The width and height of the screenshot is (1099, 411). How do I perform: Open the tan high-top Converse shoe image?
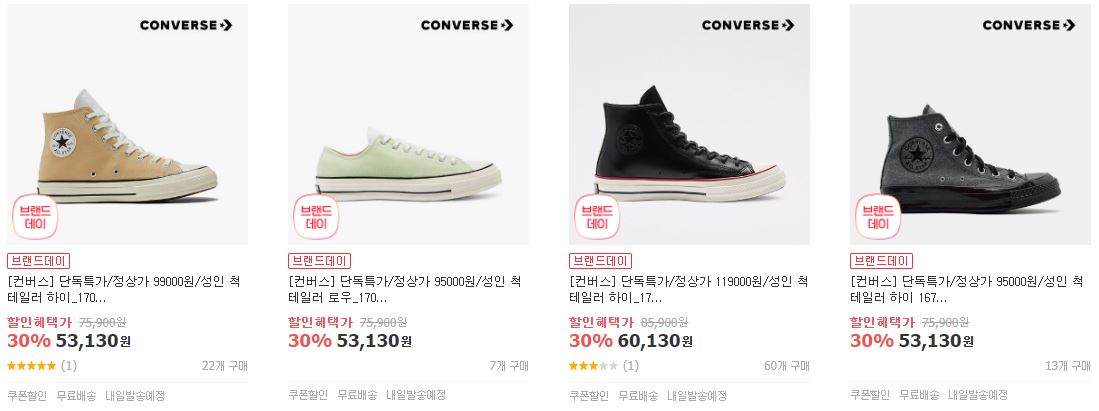[x=128, y=124]
